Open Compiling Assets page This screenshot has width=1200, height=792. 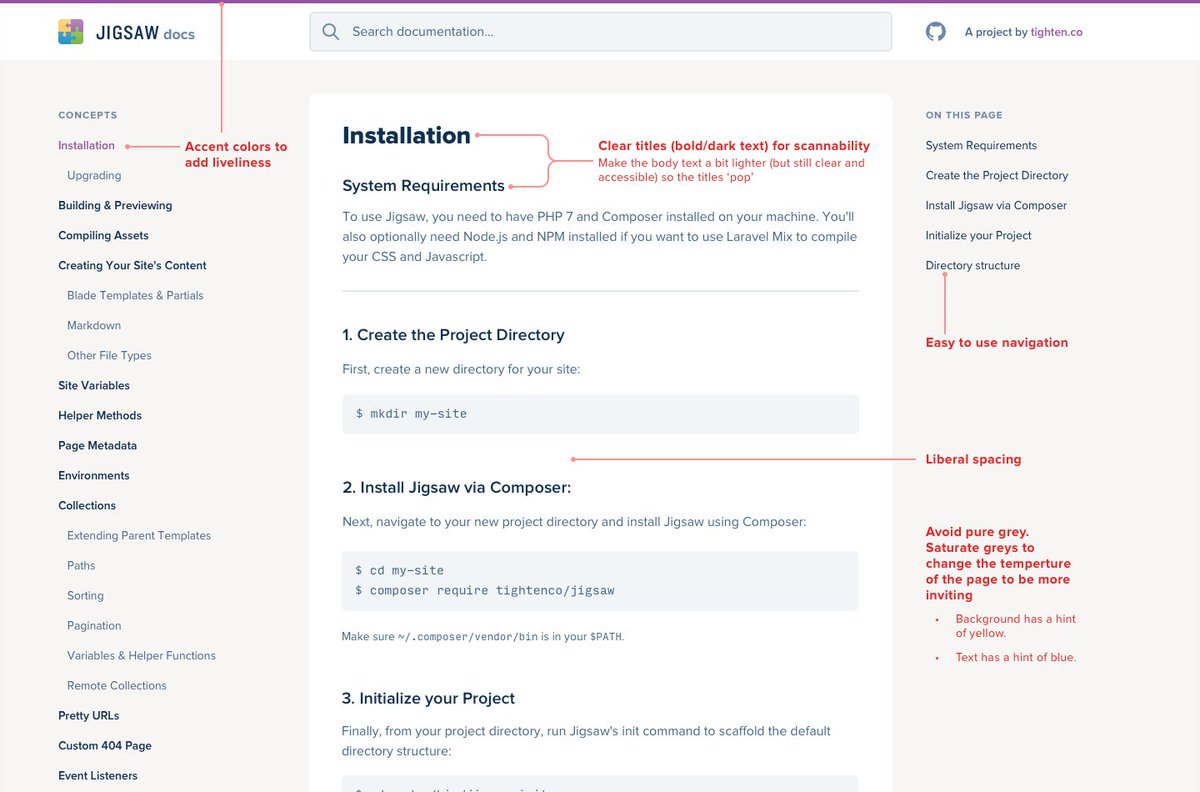[103, 235]
